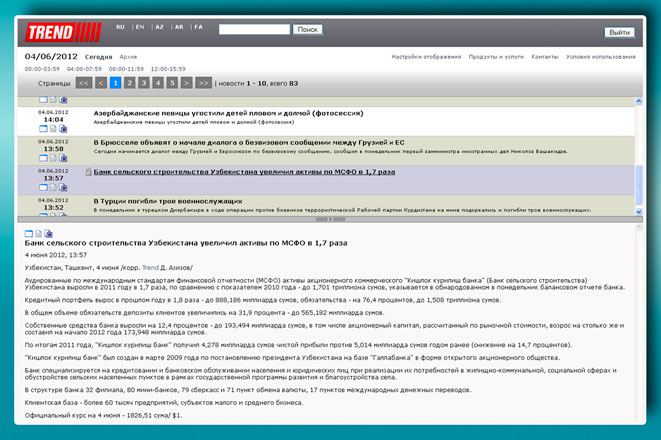
Task: Click the text 4 июня 2012, 13:57
Action: (x=56, y=255)
